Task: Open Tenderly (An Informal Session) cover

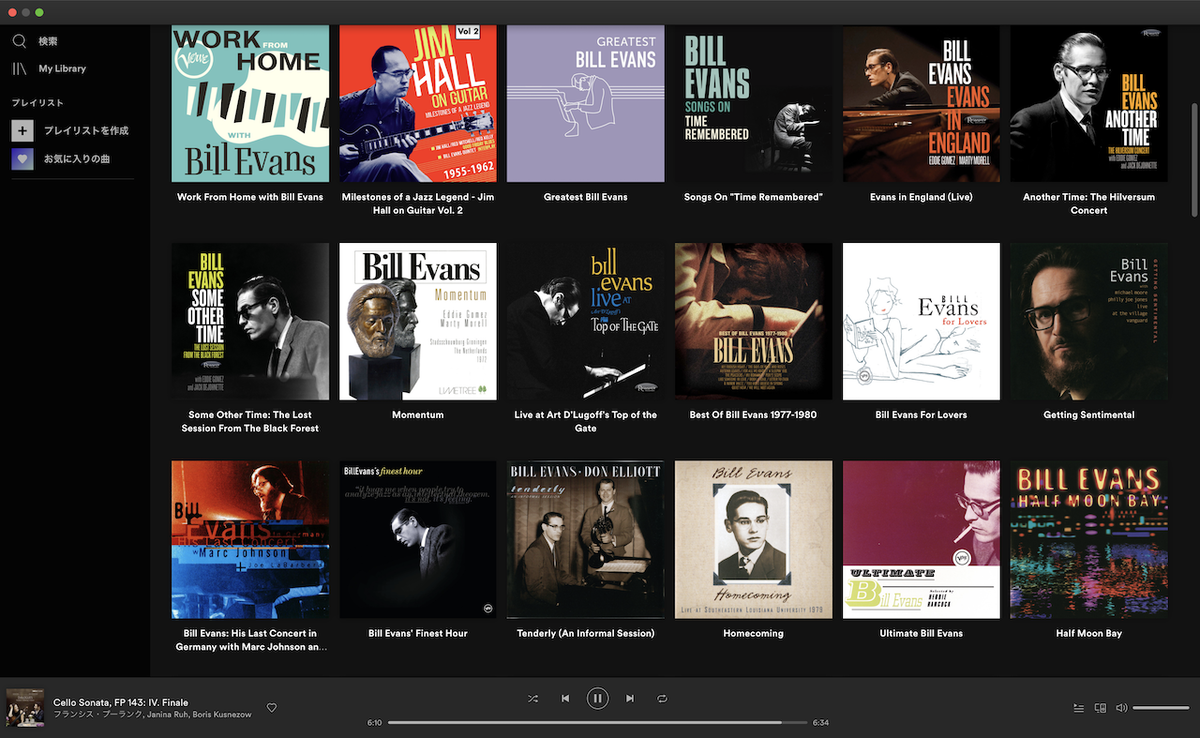Action: pos(586,539)
